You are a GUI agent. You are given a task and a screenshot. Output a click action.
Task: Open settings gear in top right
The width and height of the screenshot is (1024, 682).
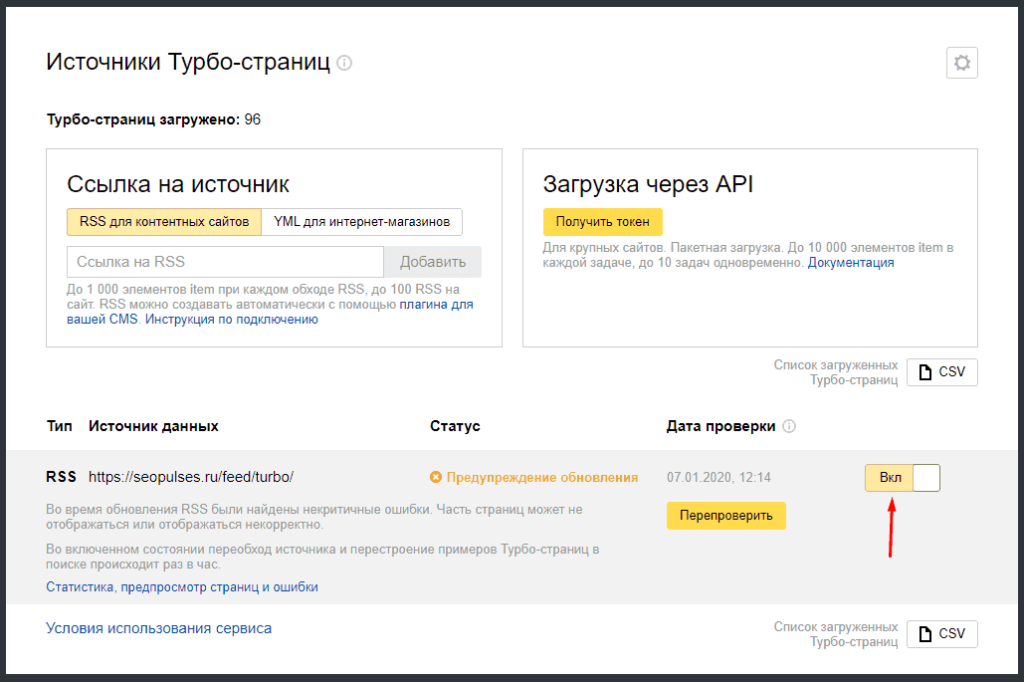[x=962, y=63]
